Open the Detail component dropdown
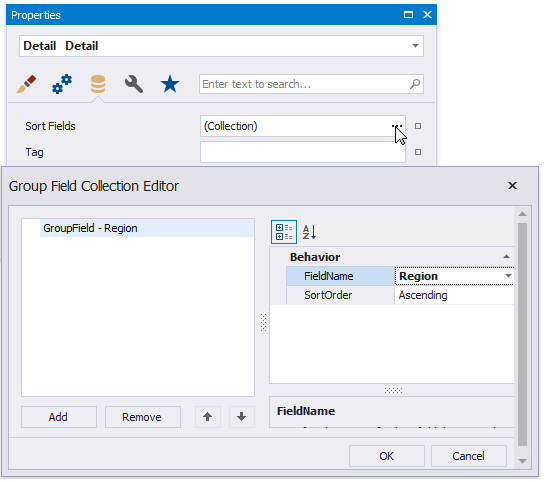The width and height of the screenshot is (554, 482). coord(416,46)
